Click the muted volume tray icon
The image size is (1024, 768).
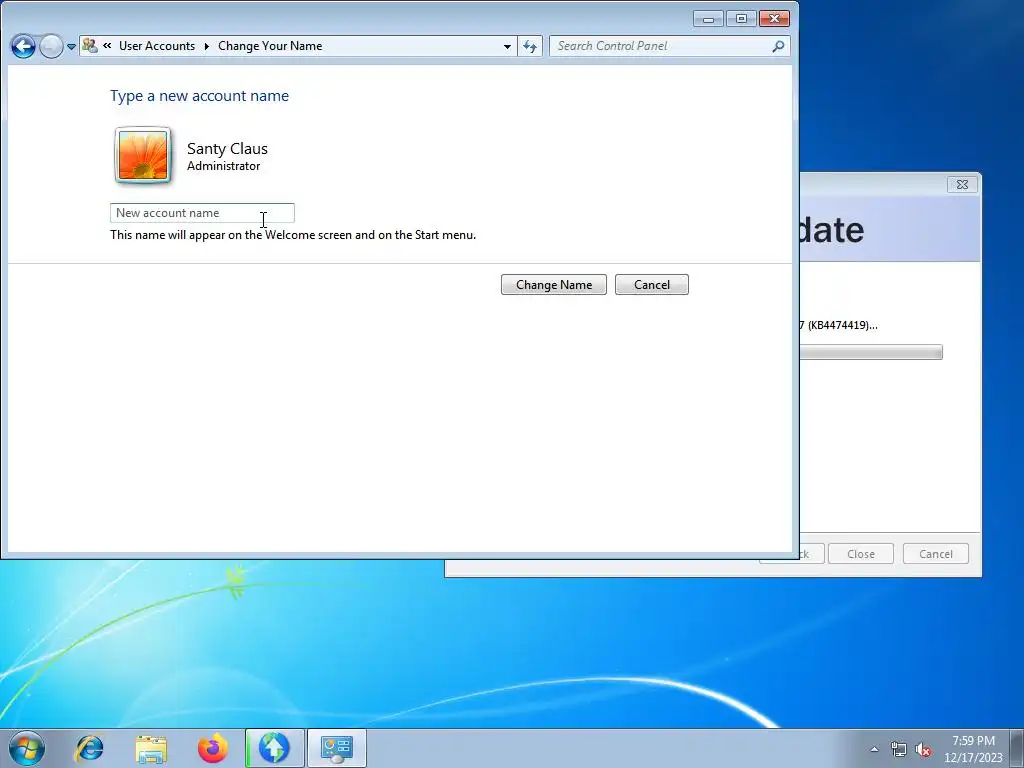click(923, 749)
